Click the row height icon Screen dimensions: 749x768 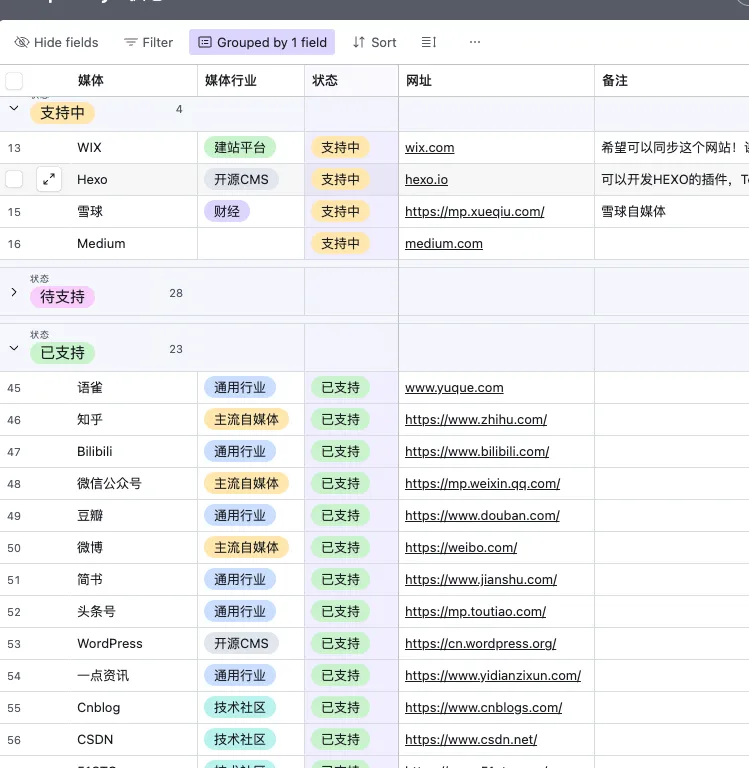point(429,43)
